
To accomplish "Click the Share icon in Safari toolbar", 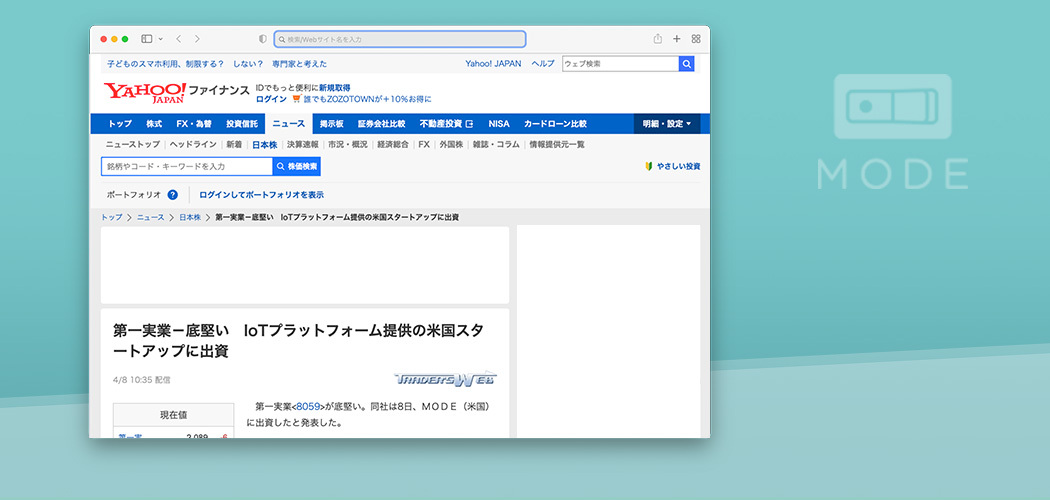I will pyautogui.click(x=658, y=39).
